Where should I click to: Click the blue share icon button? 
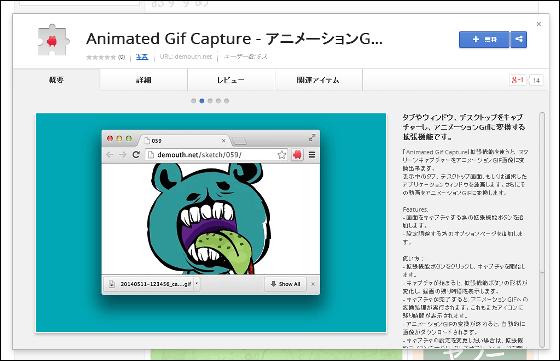click(519, 39)
